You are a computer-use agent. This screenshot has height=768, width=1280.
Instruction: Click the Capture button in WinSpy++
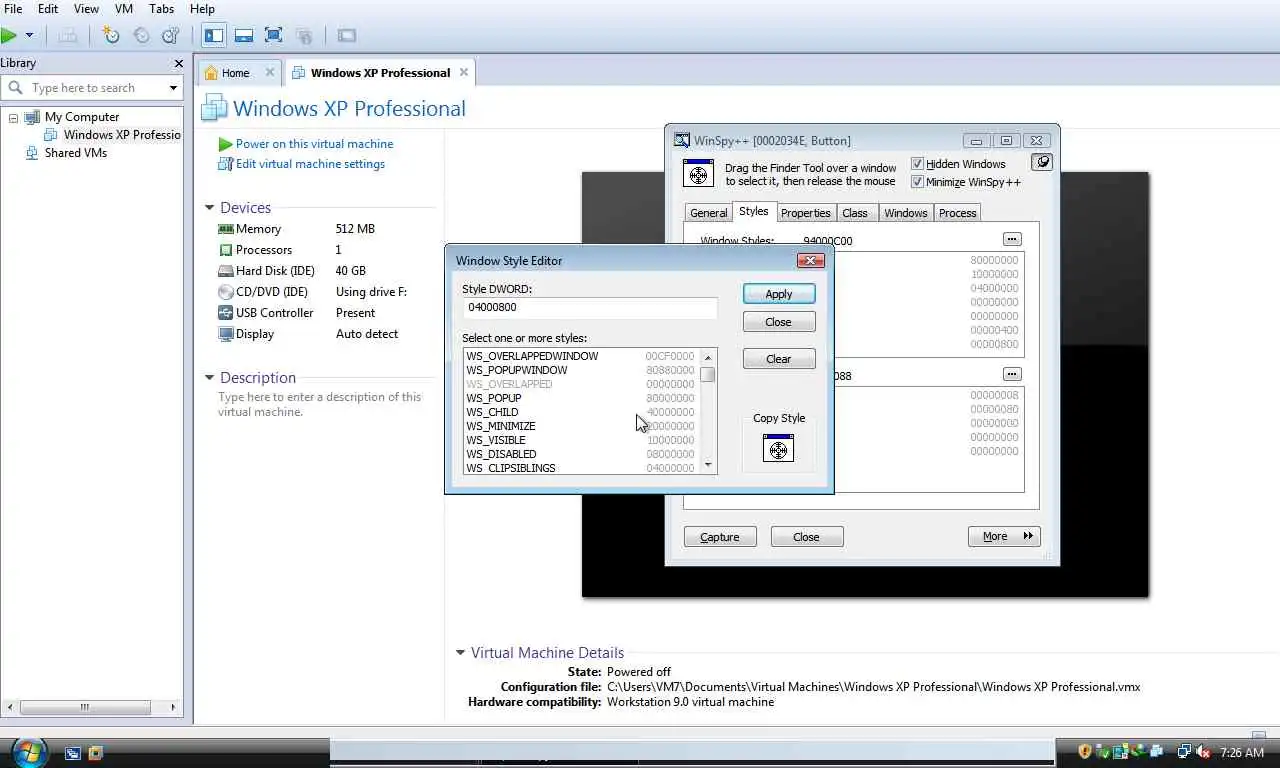pyautogui.click(x=720, y=537)
